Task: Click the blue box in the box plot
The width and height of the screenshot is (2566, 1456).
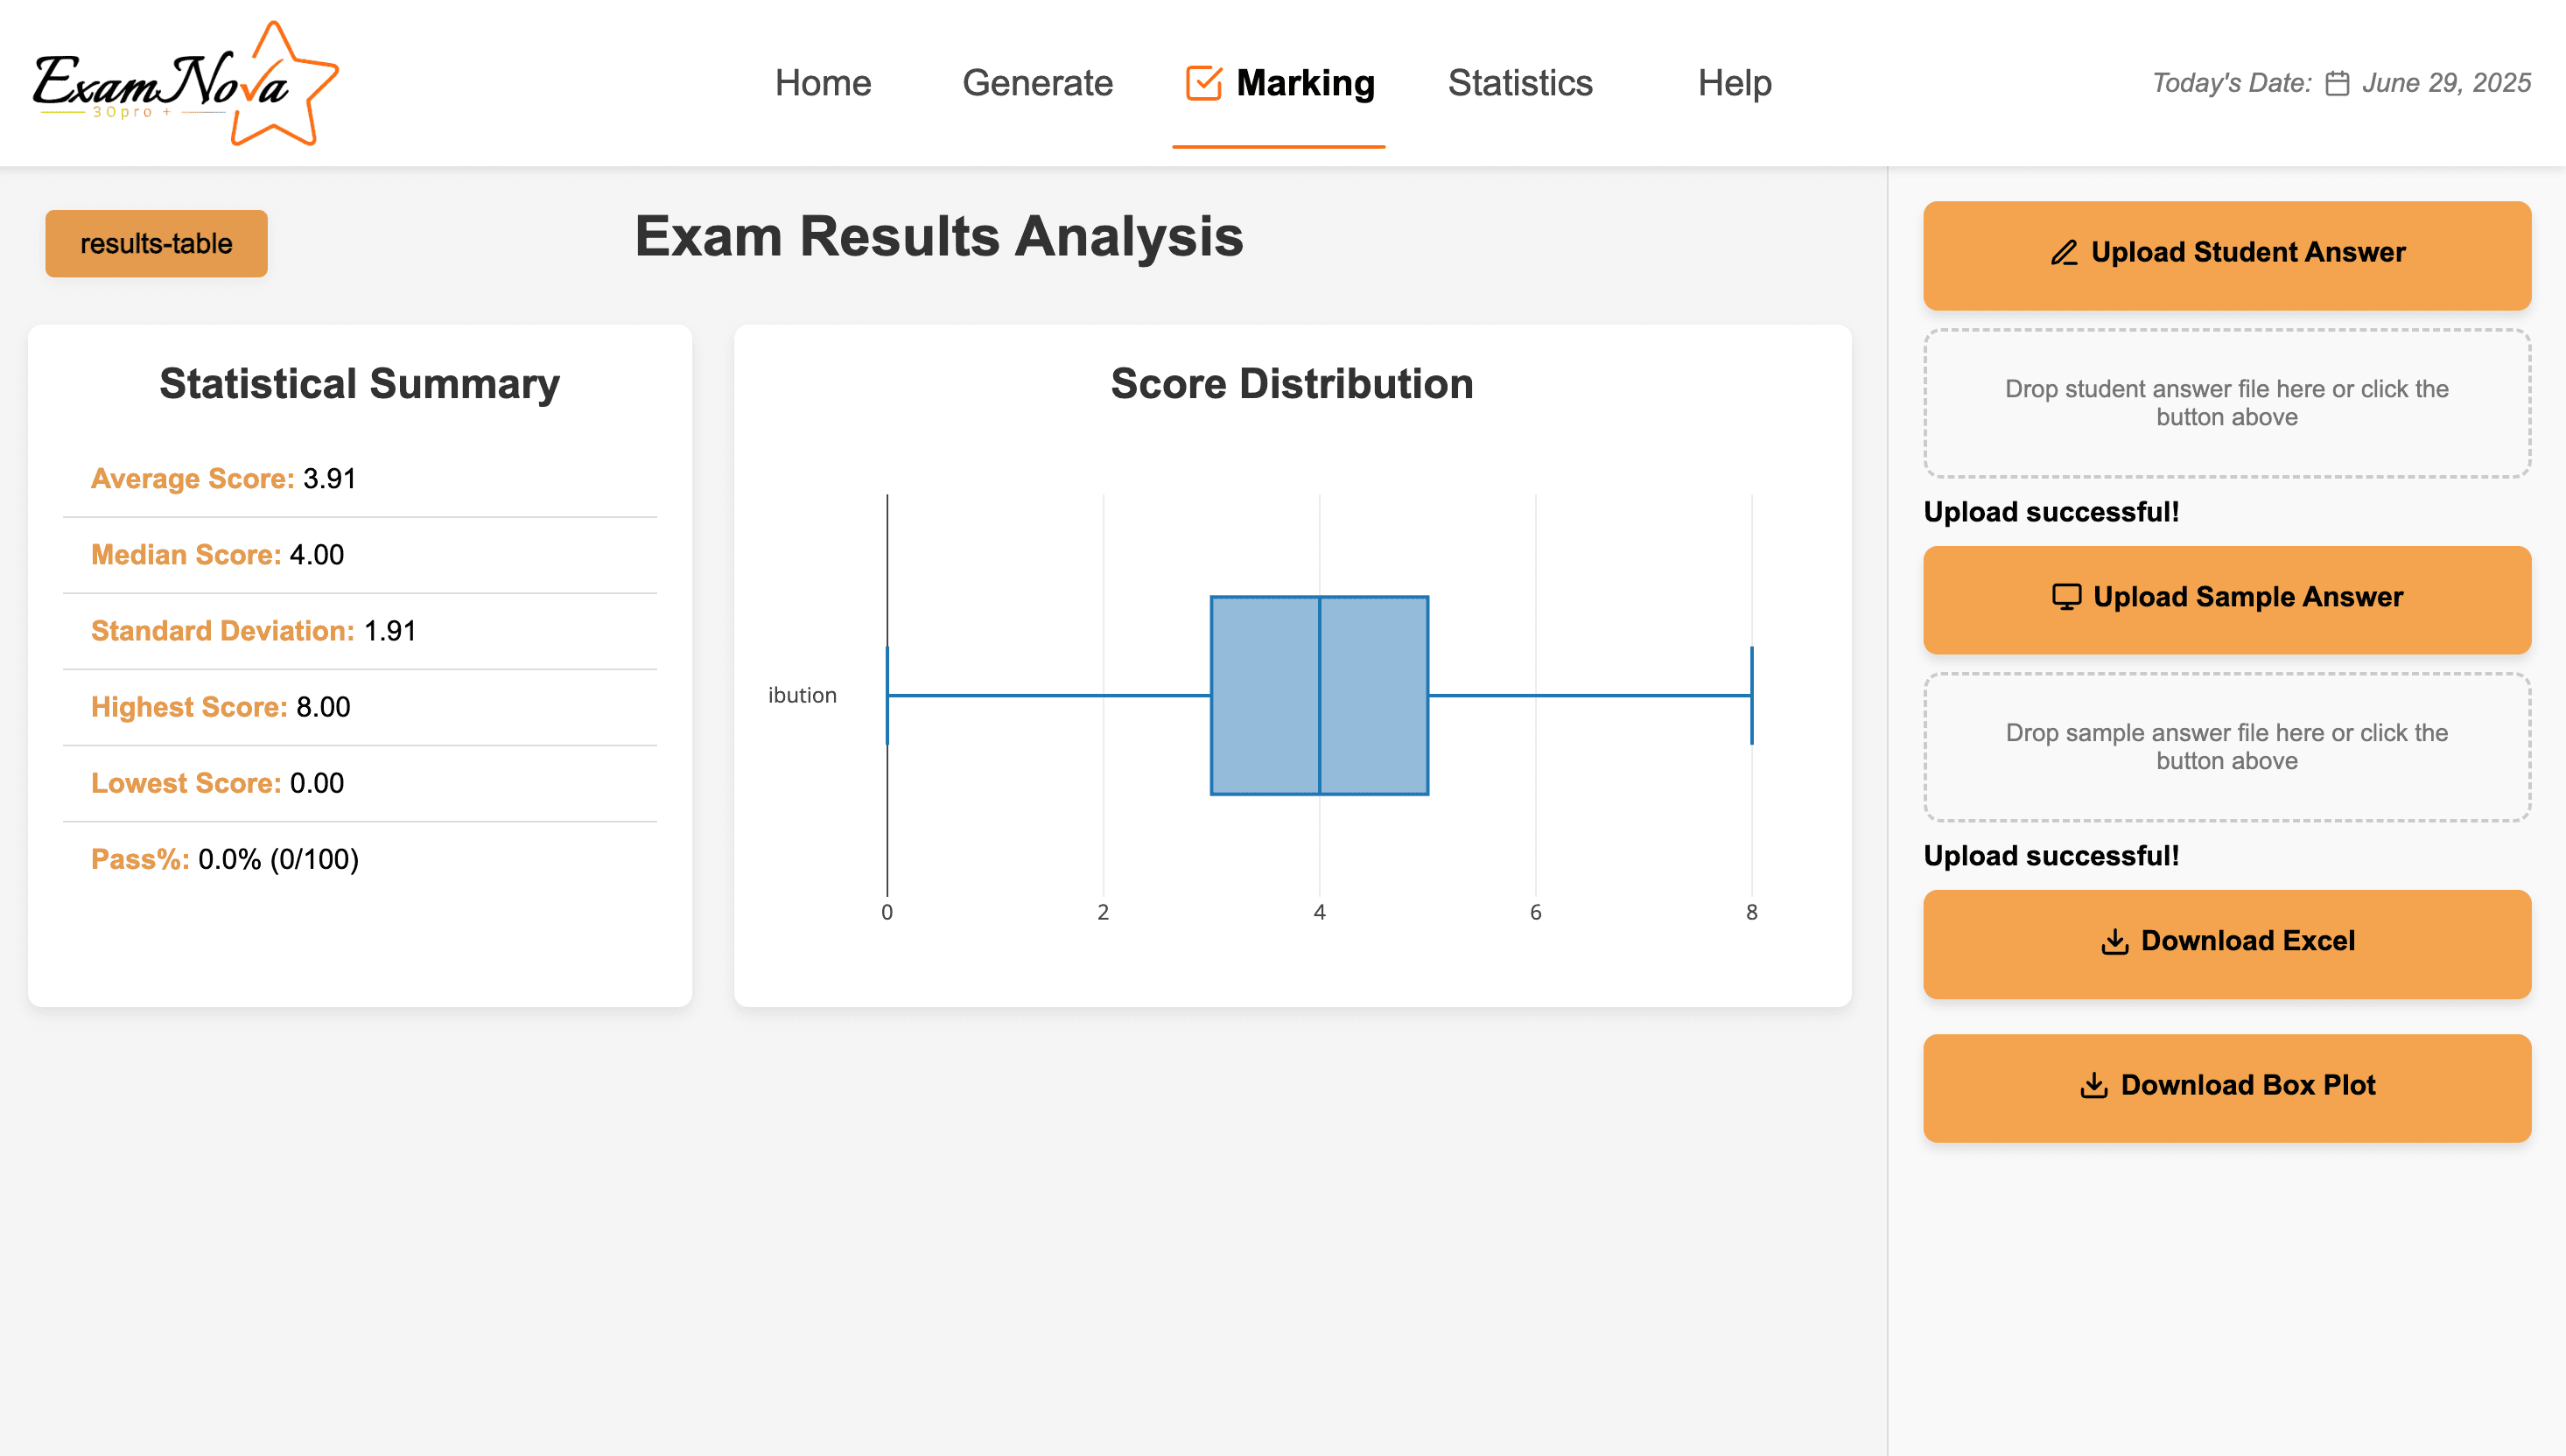Action: point(1266,696)
